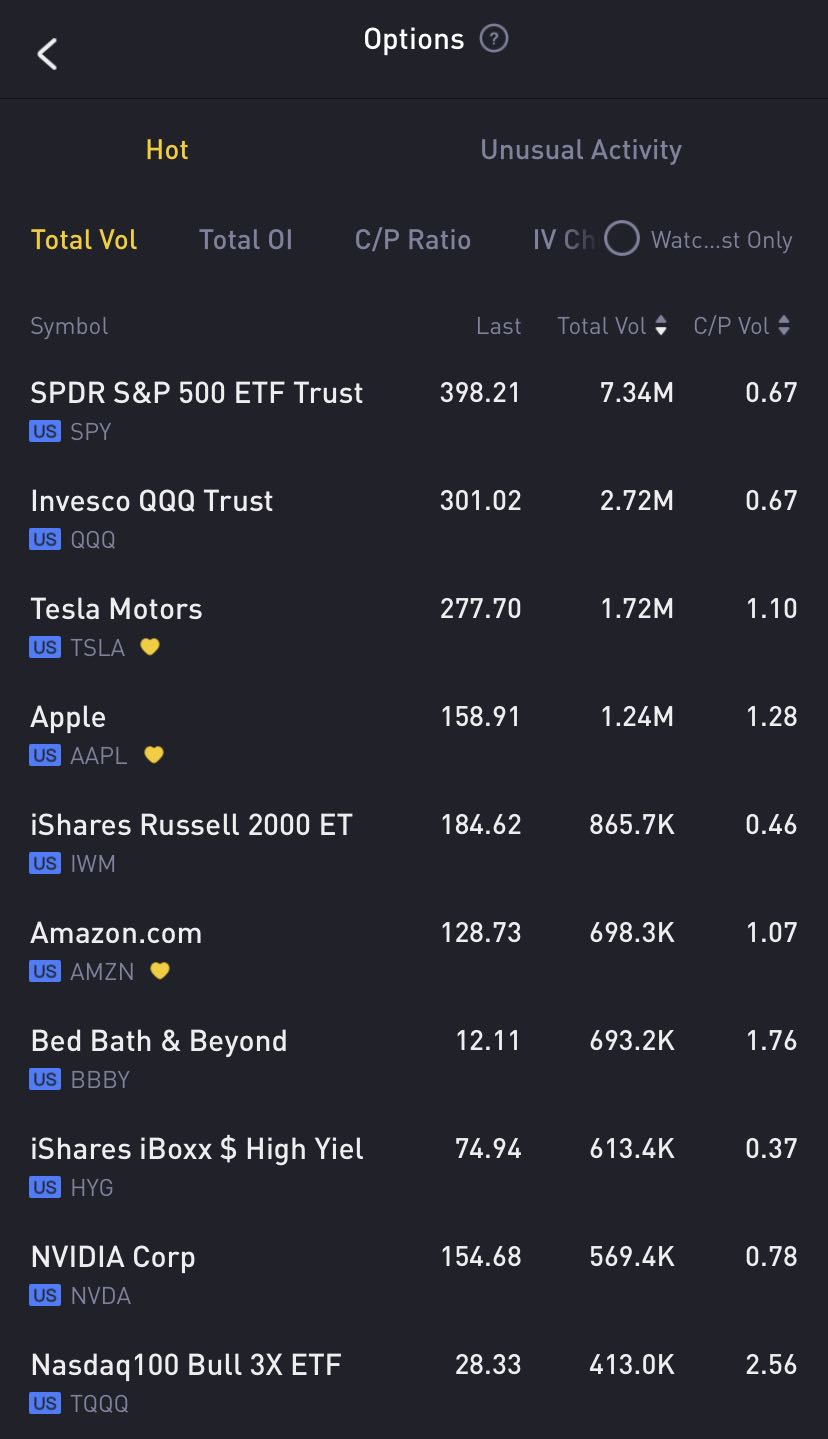Open the Invesco QQQ Trust row

(x=152, y=501)
